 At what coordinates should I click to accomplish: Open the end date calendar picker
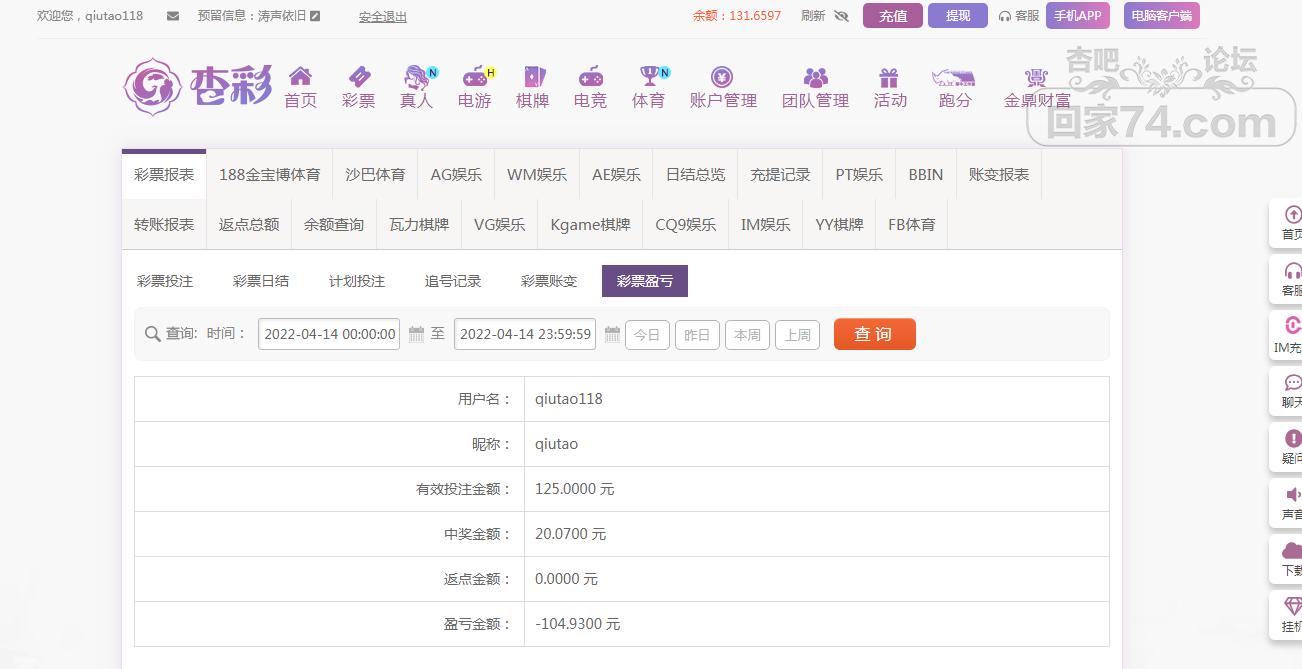click(613, 335)
